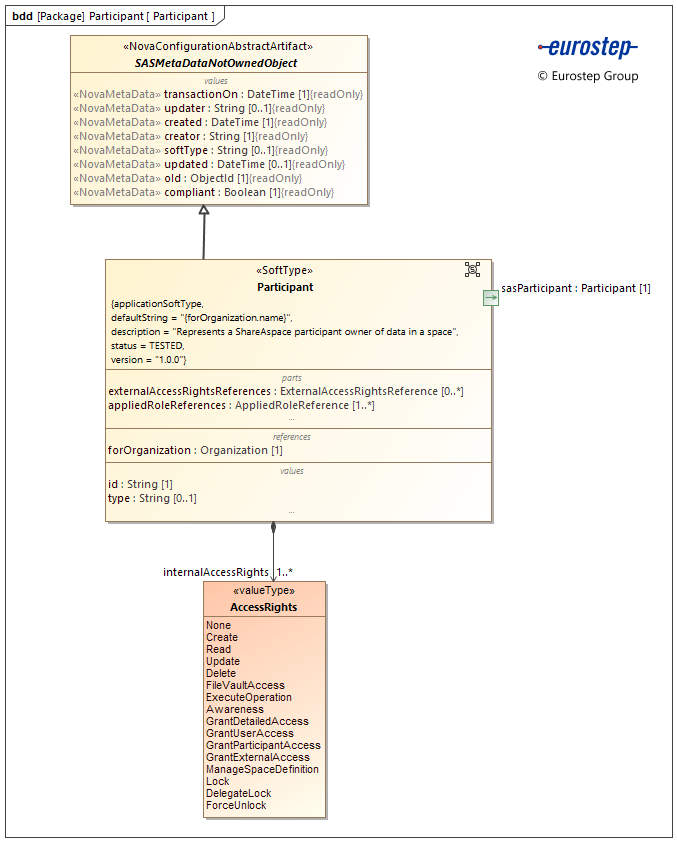Select the green sasParticipant port arrow icon
Viewport: 677px width, 842px height.
[491, 297]
